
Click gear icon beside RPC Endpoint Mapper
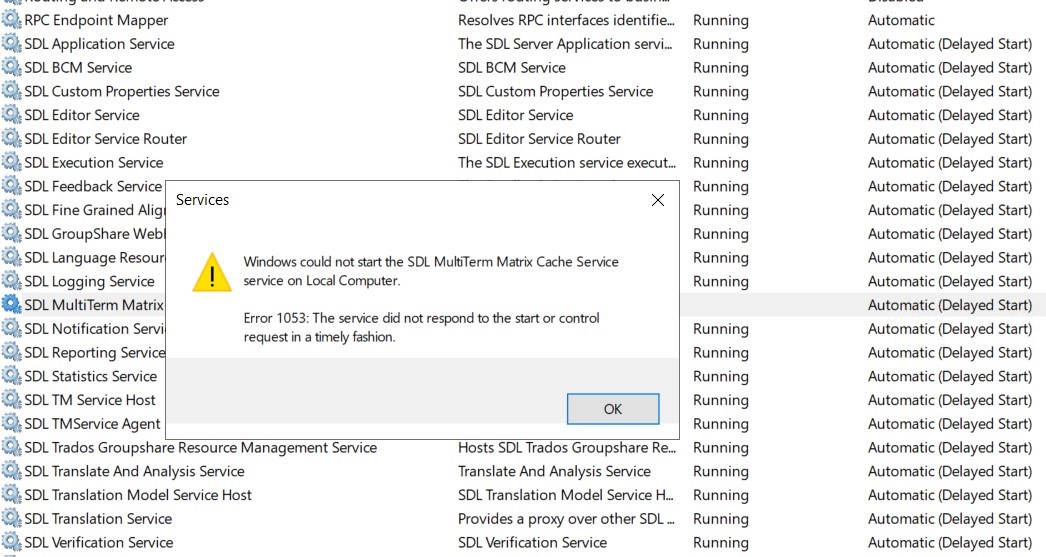11,20
